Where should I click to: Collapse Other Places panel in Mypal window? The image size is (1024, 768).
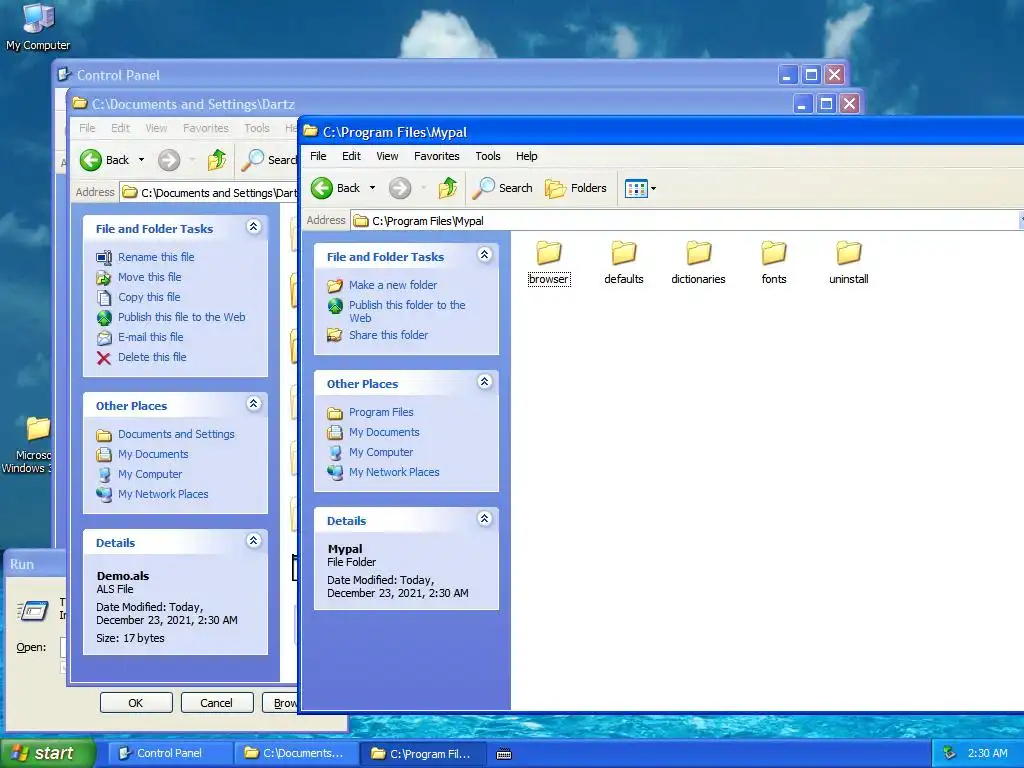(485, 381)
